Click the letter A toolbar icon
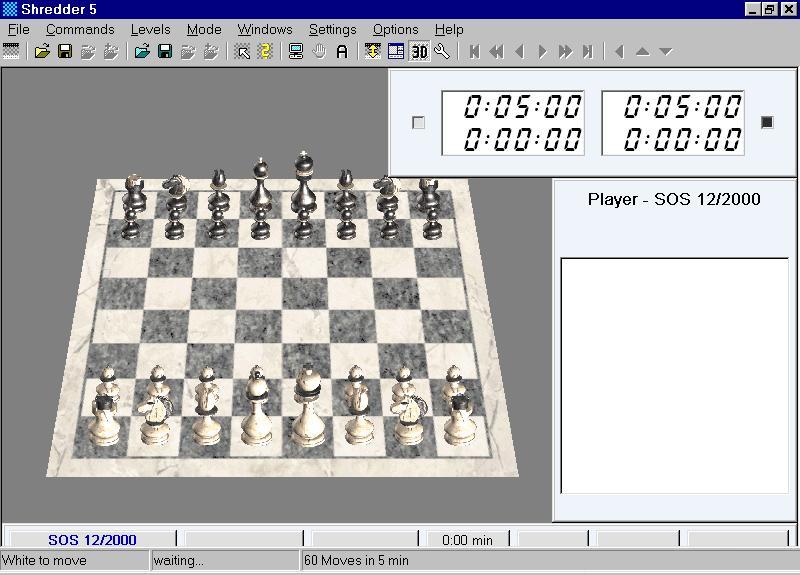The height and width of the screenshot is (575, 800). point(342,52)
